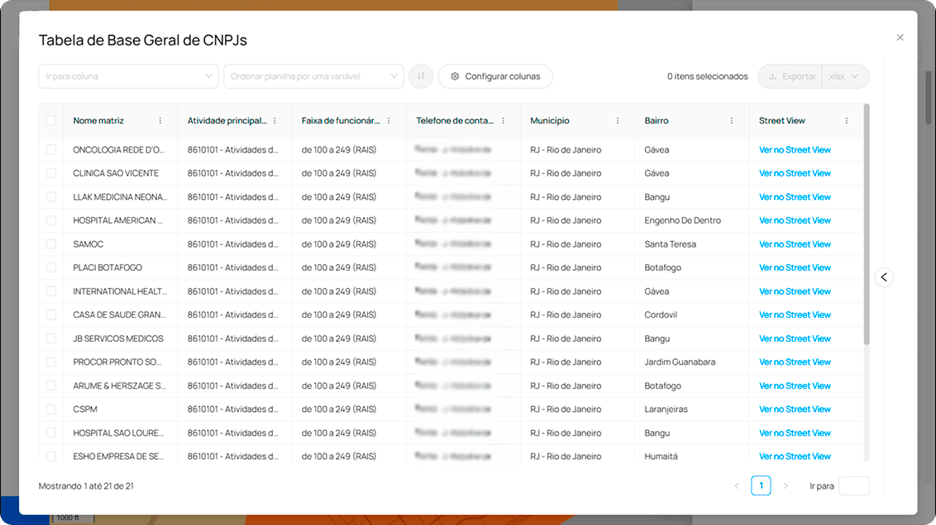The image size is (936, 525).
Task: Click the 'Ir para' page input field
Action: pyautogui.click(x=853, y=486)
